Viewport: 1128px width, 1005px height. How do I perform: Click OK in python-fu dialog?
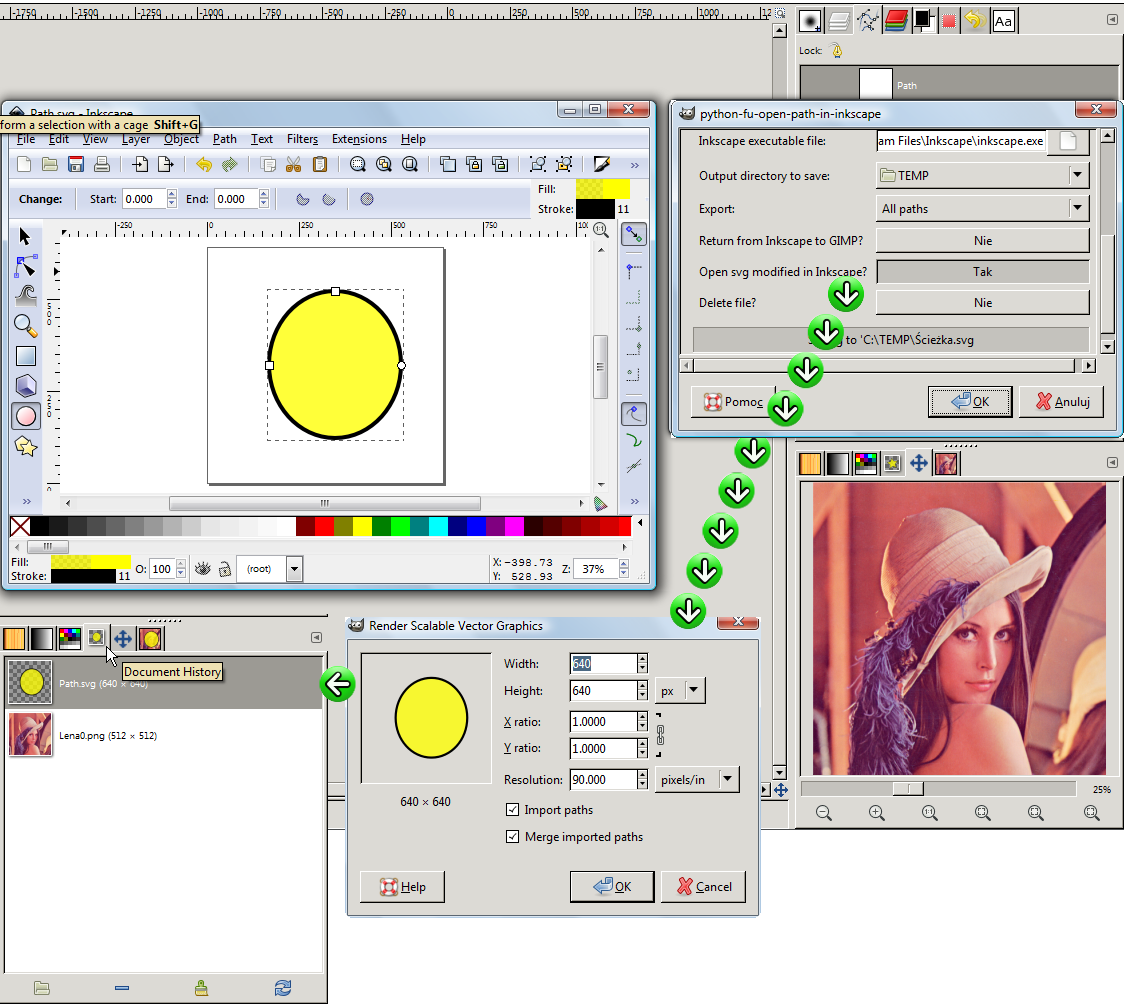coord(970,401)
